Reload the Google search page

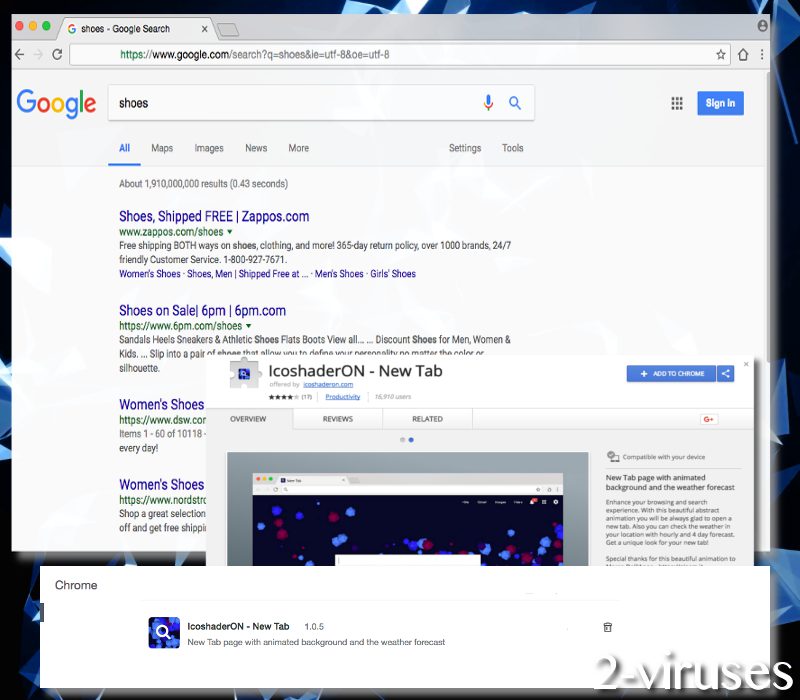click(x=57, y=55)
